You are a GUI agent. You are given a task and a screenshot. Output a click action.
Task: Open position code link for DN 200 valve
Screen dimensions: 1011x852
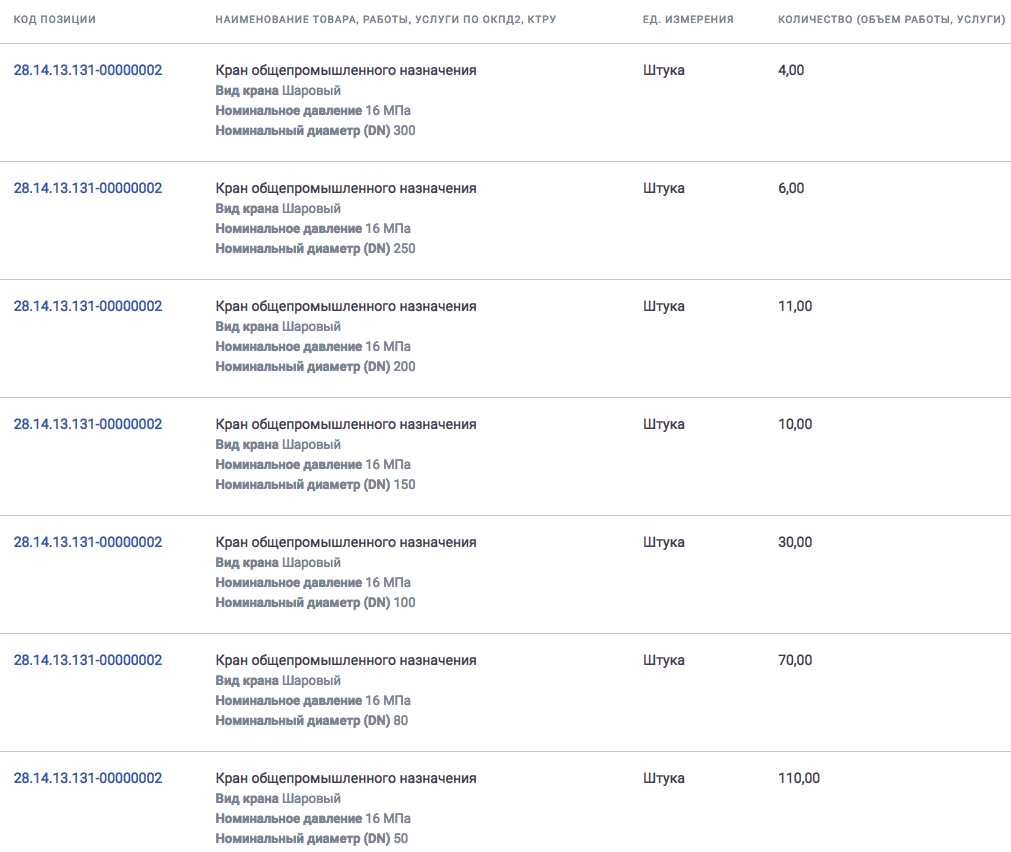pos(88,306)
